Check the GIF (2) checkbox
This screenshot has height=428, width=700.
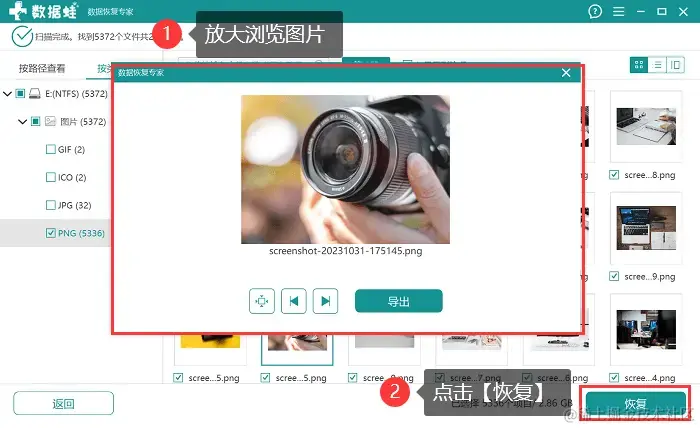pyautogui.click(x=51, y=149)
